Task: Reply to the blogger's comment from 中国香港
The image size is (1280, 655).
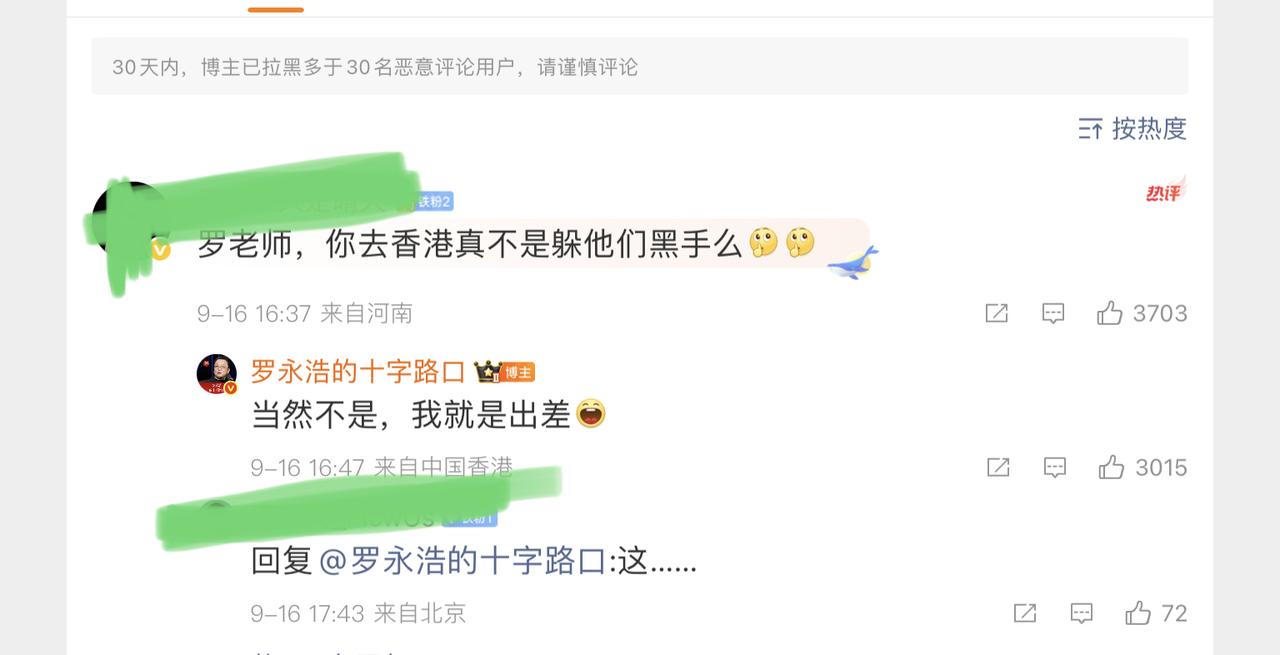Action: coord(1055,467)
